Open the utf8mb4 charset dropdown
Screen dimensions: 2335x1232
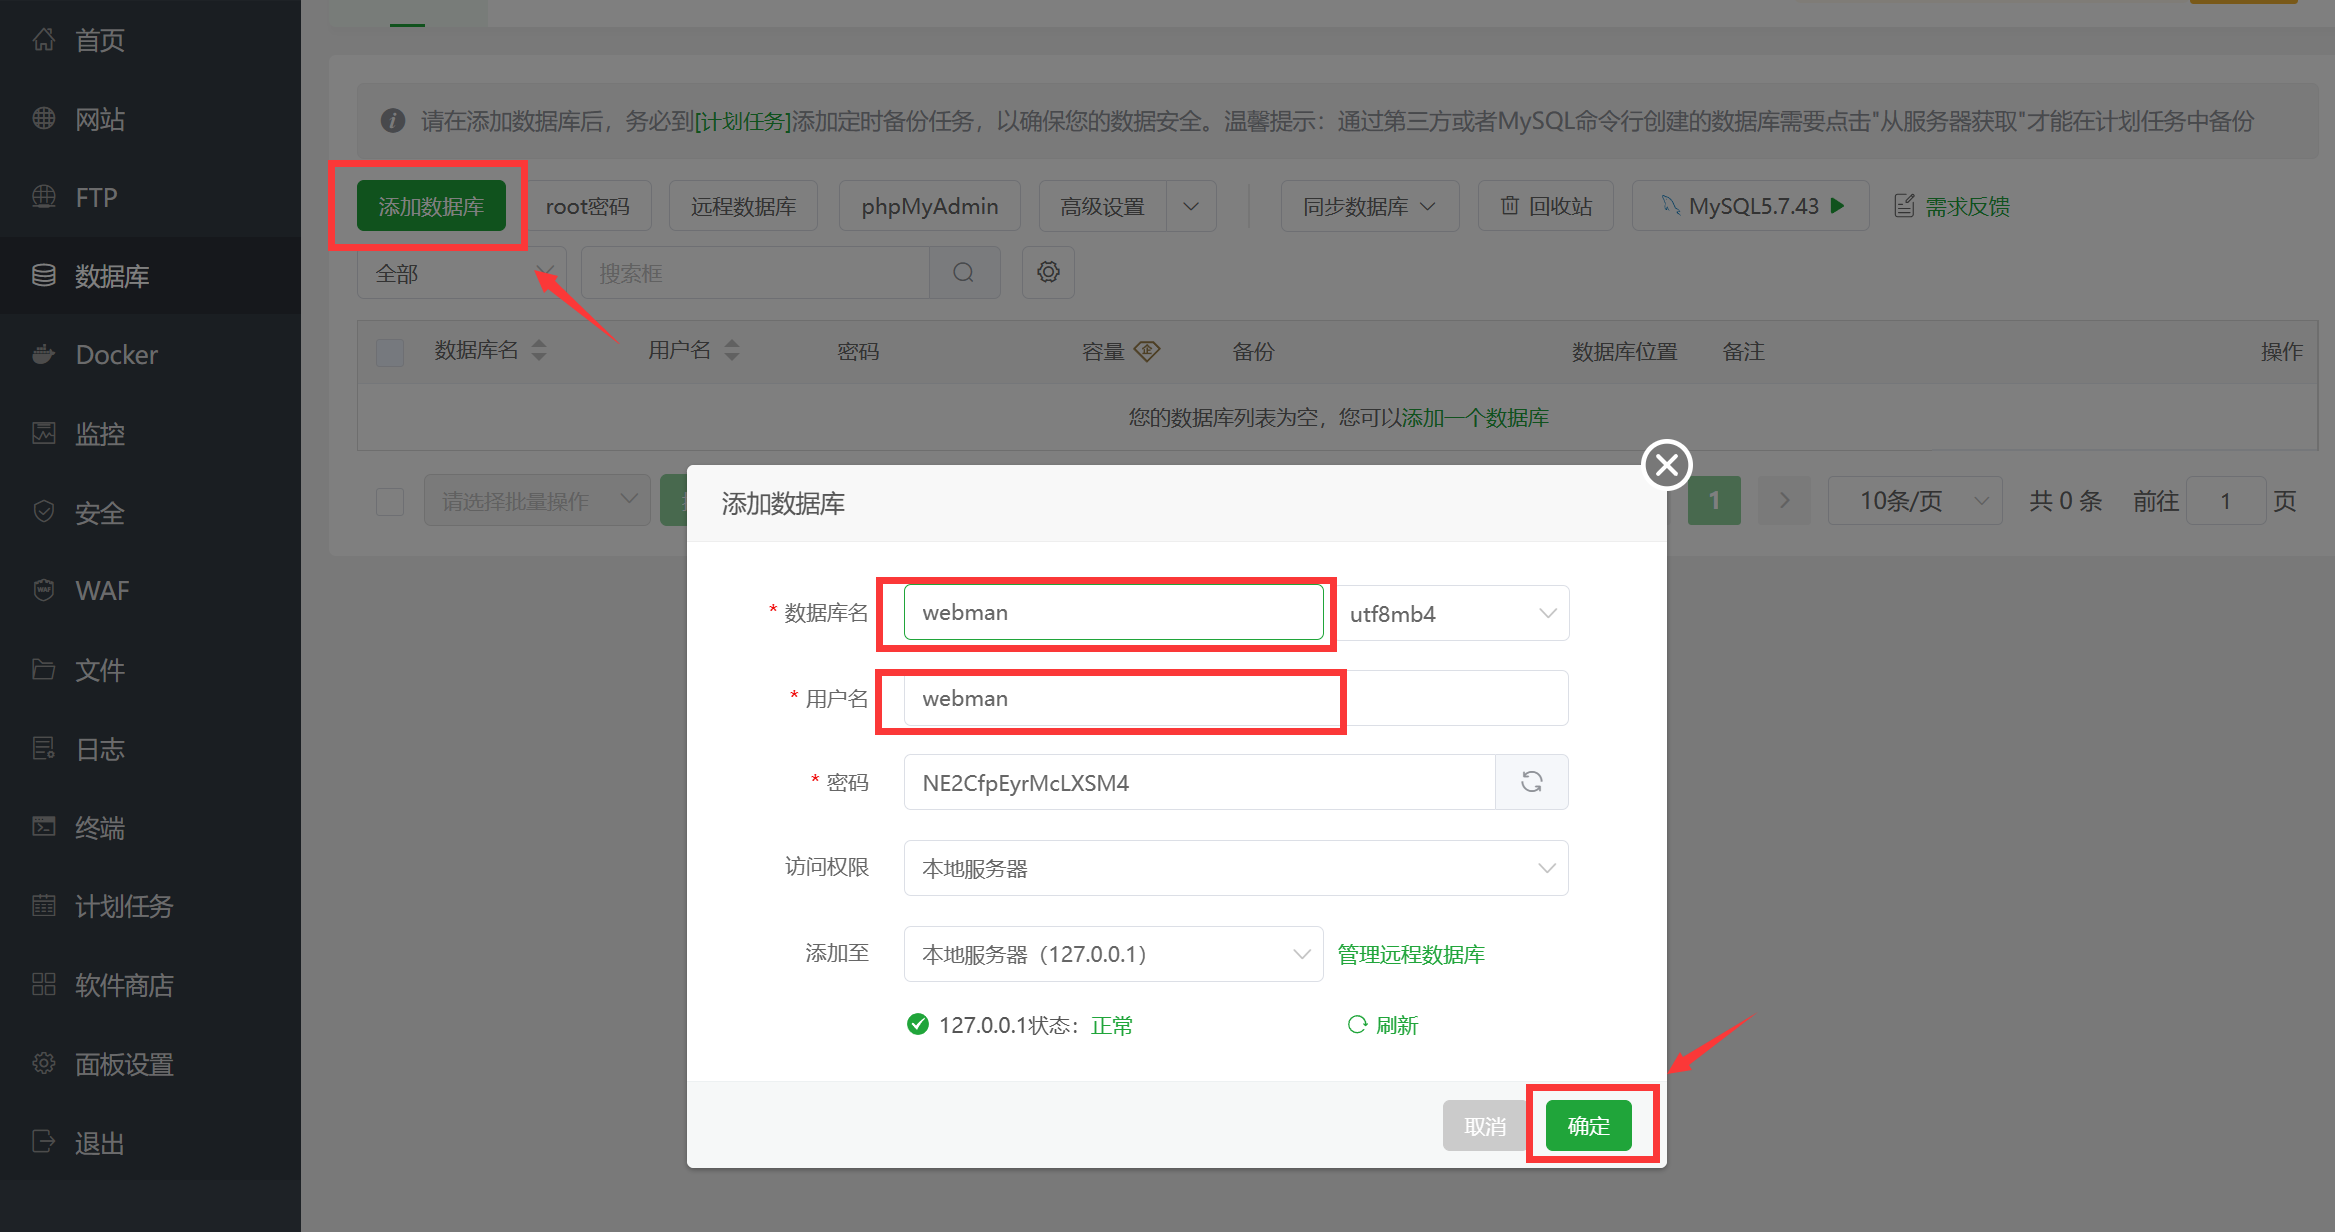pos(1453,613)
